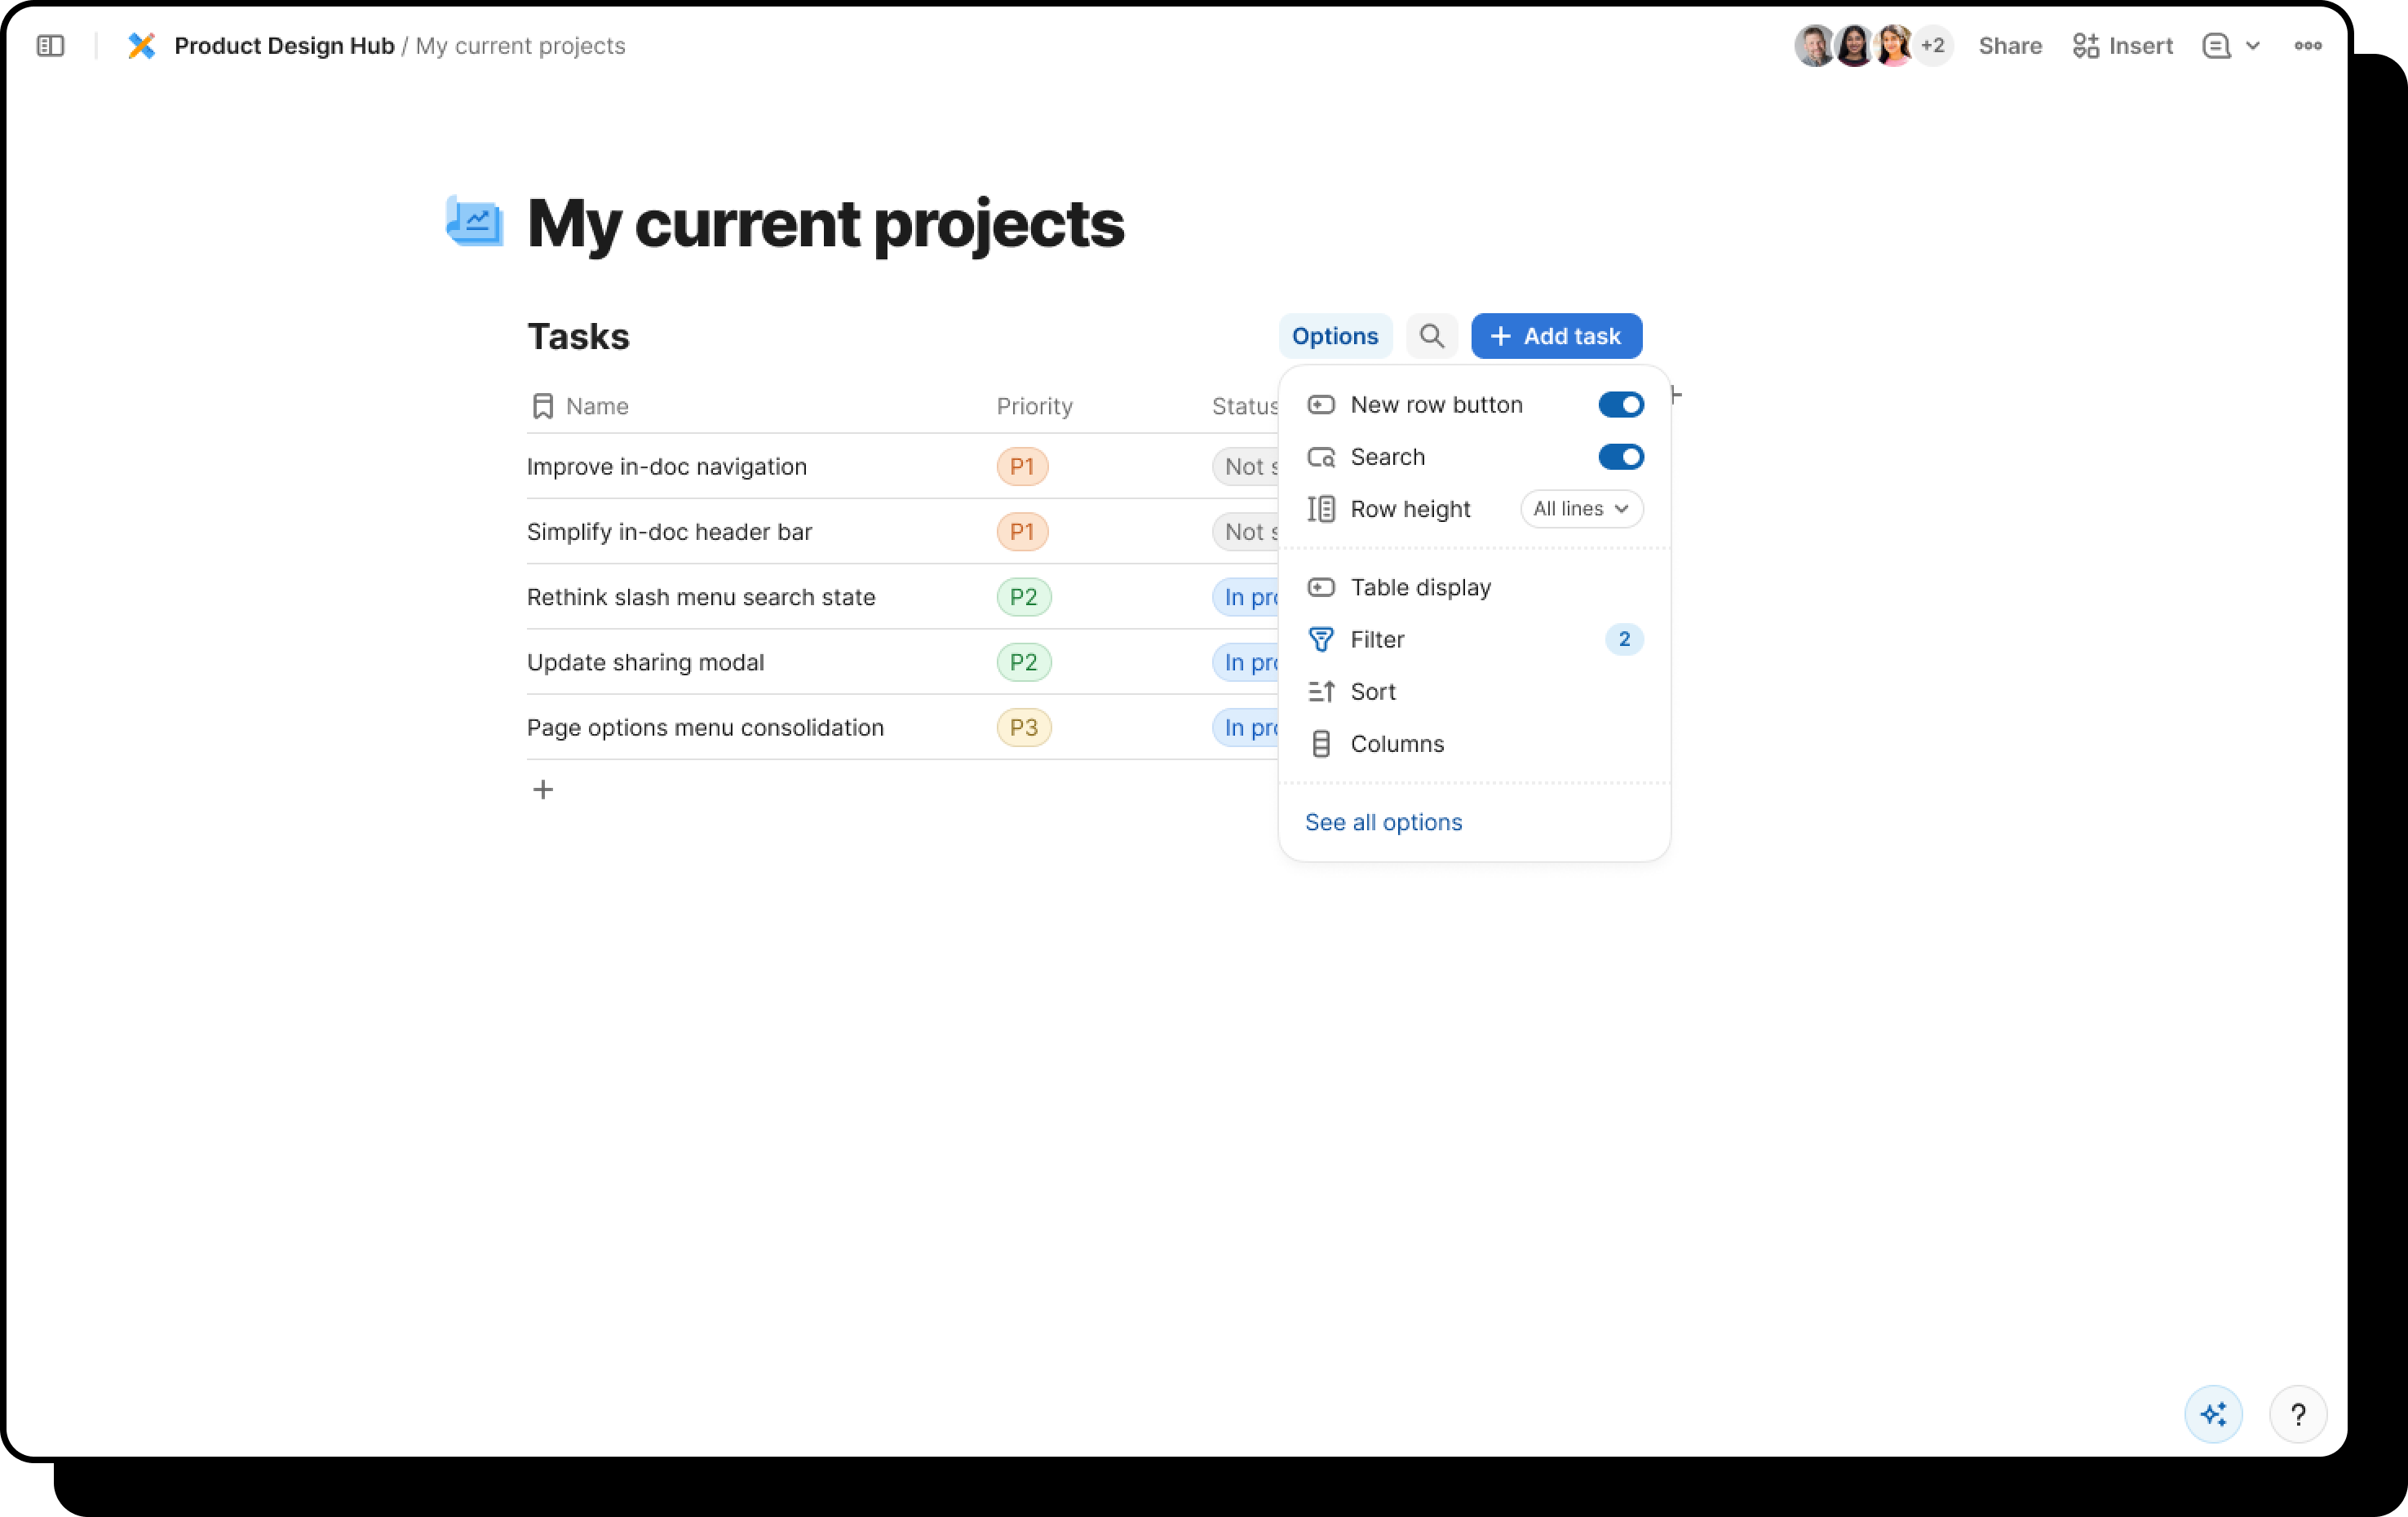This screenshot has height=1517, width=2408.
Task: Click the Coda logo icon
Action: point(141,46)
